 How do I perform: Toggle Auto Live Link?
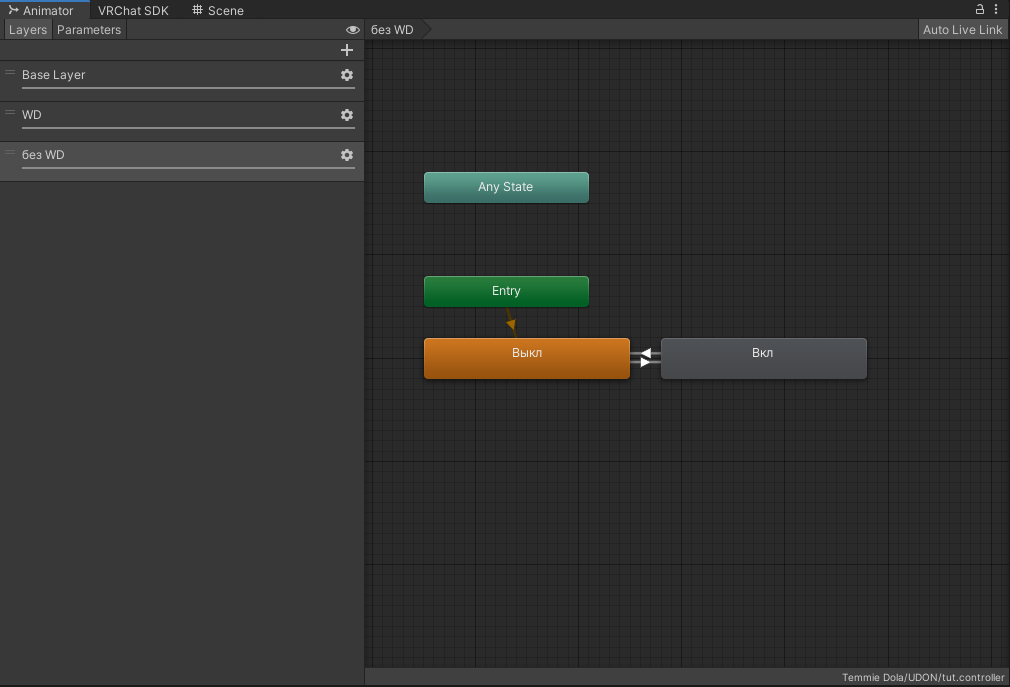pyautogui.click(x=962, y=30)
